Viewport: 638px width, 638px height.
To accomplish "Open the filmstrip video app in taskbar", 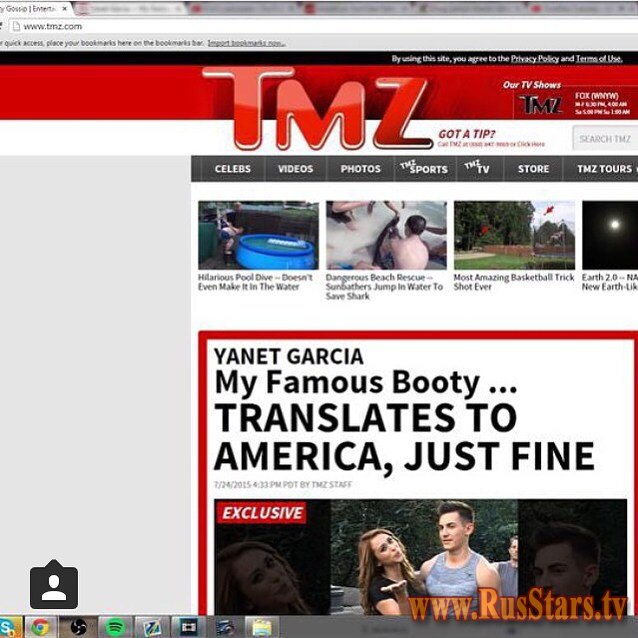I will tap(188, 627).
